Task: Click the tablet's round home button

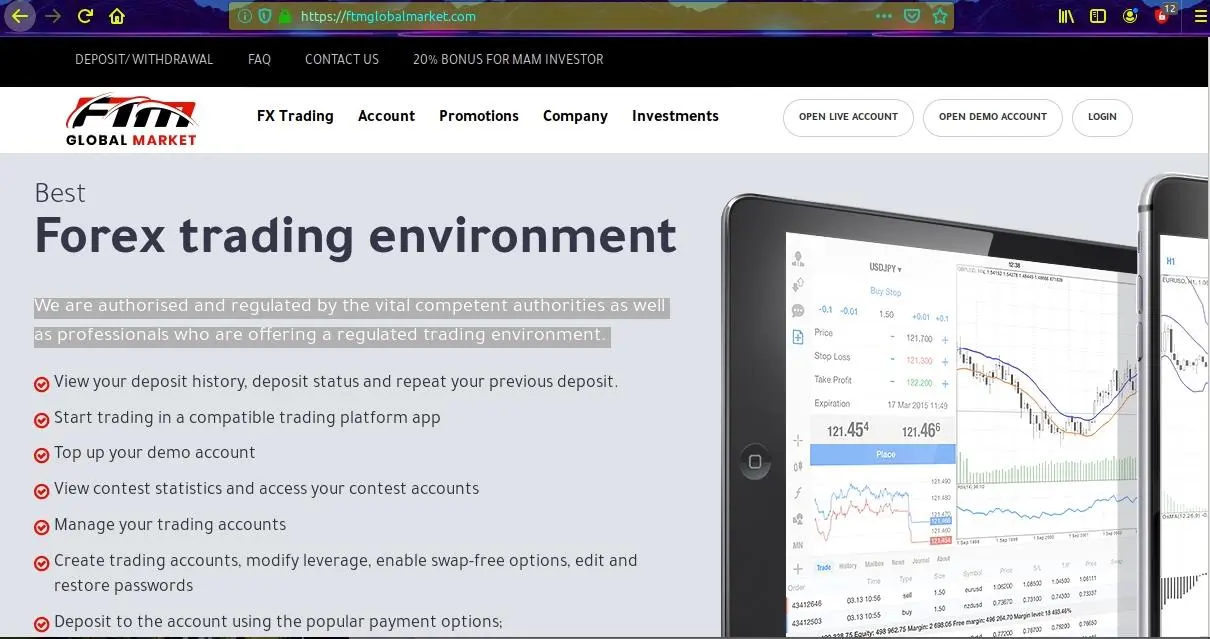Action: pyautogui.click(x=756, y=462)
